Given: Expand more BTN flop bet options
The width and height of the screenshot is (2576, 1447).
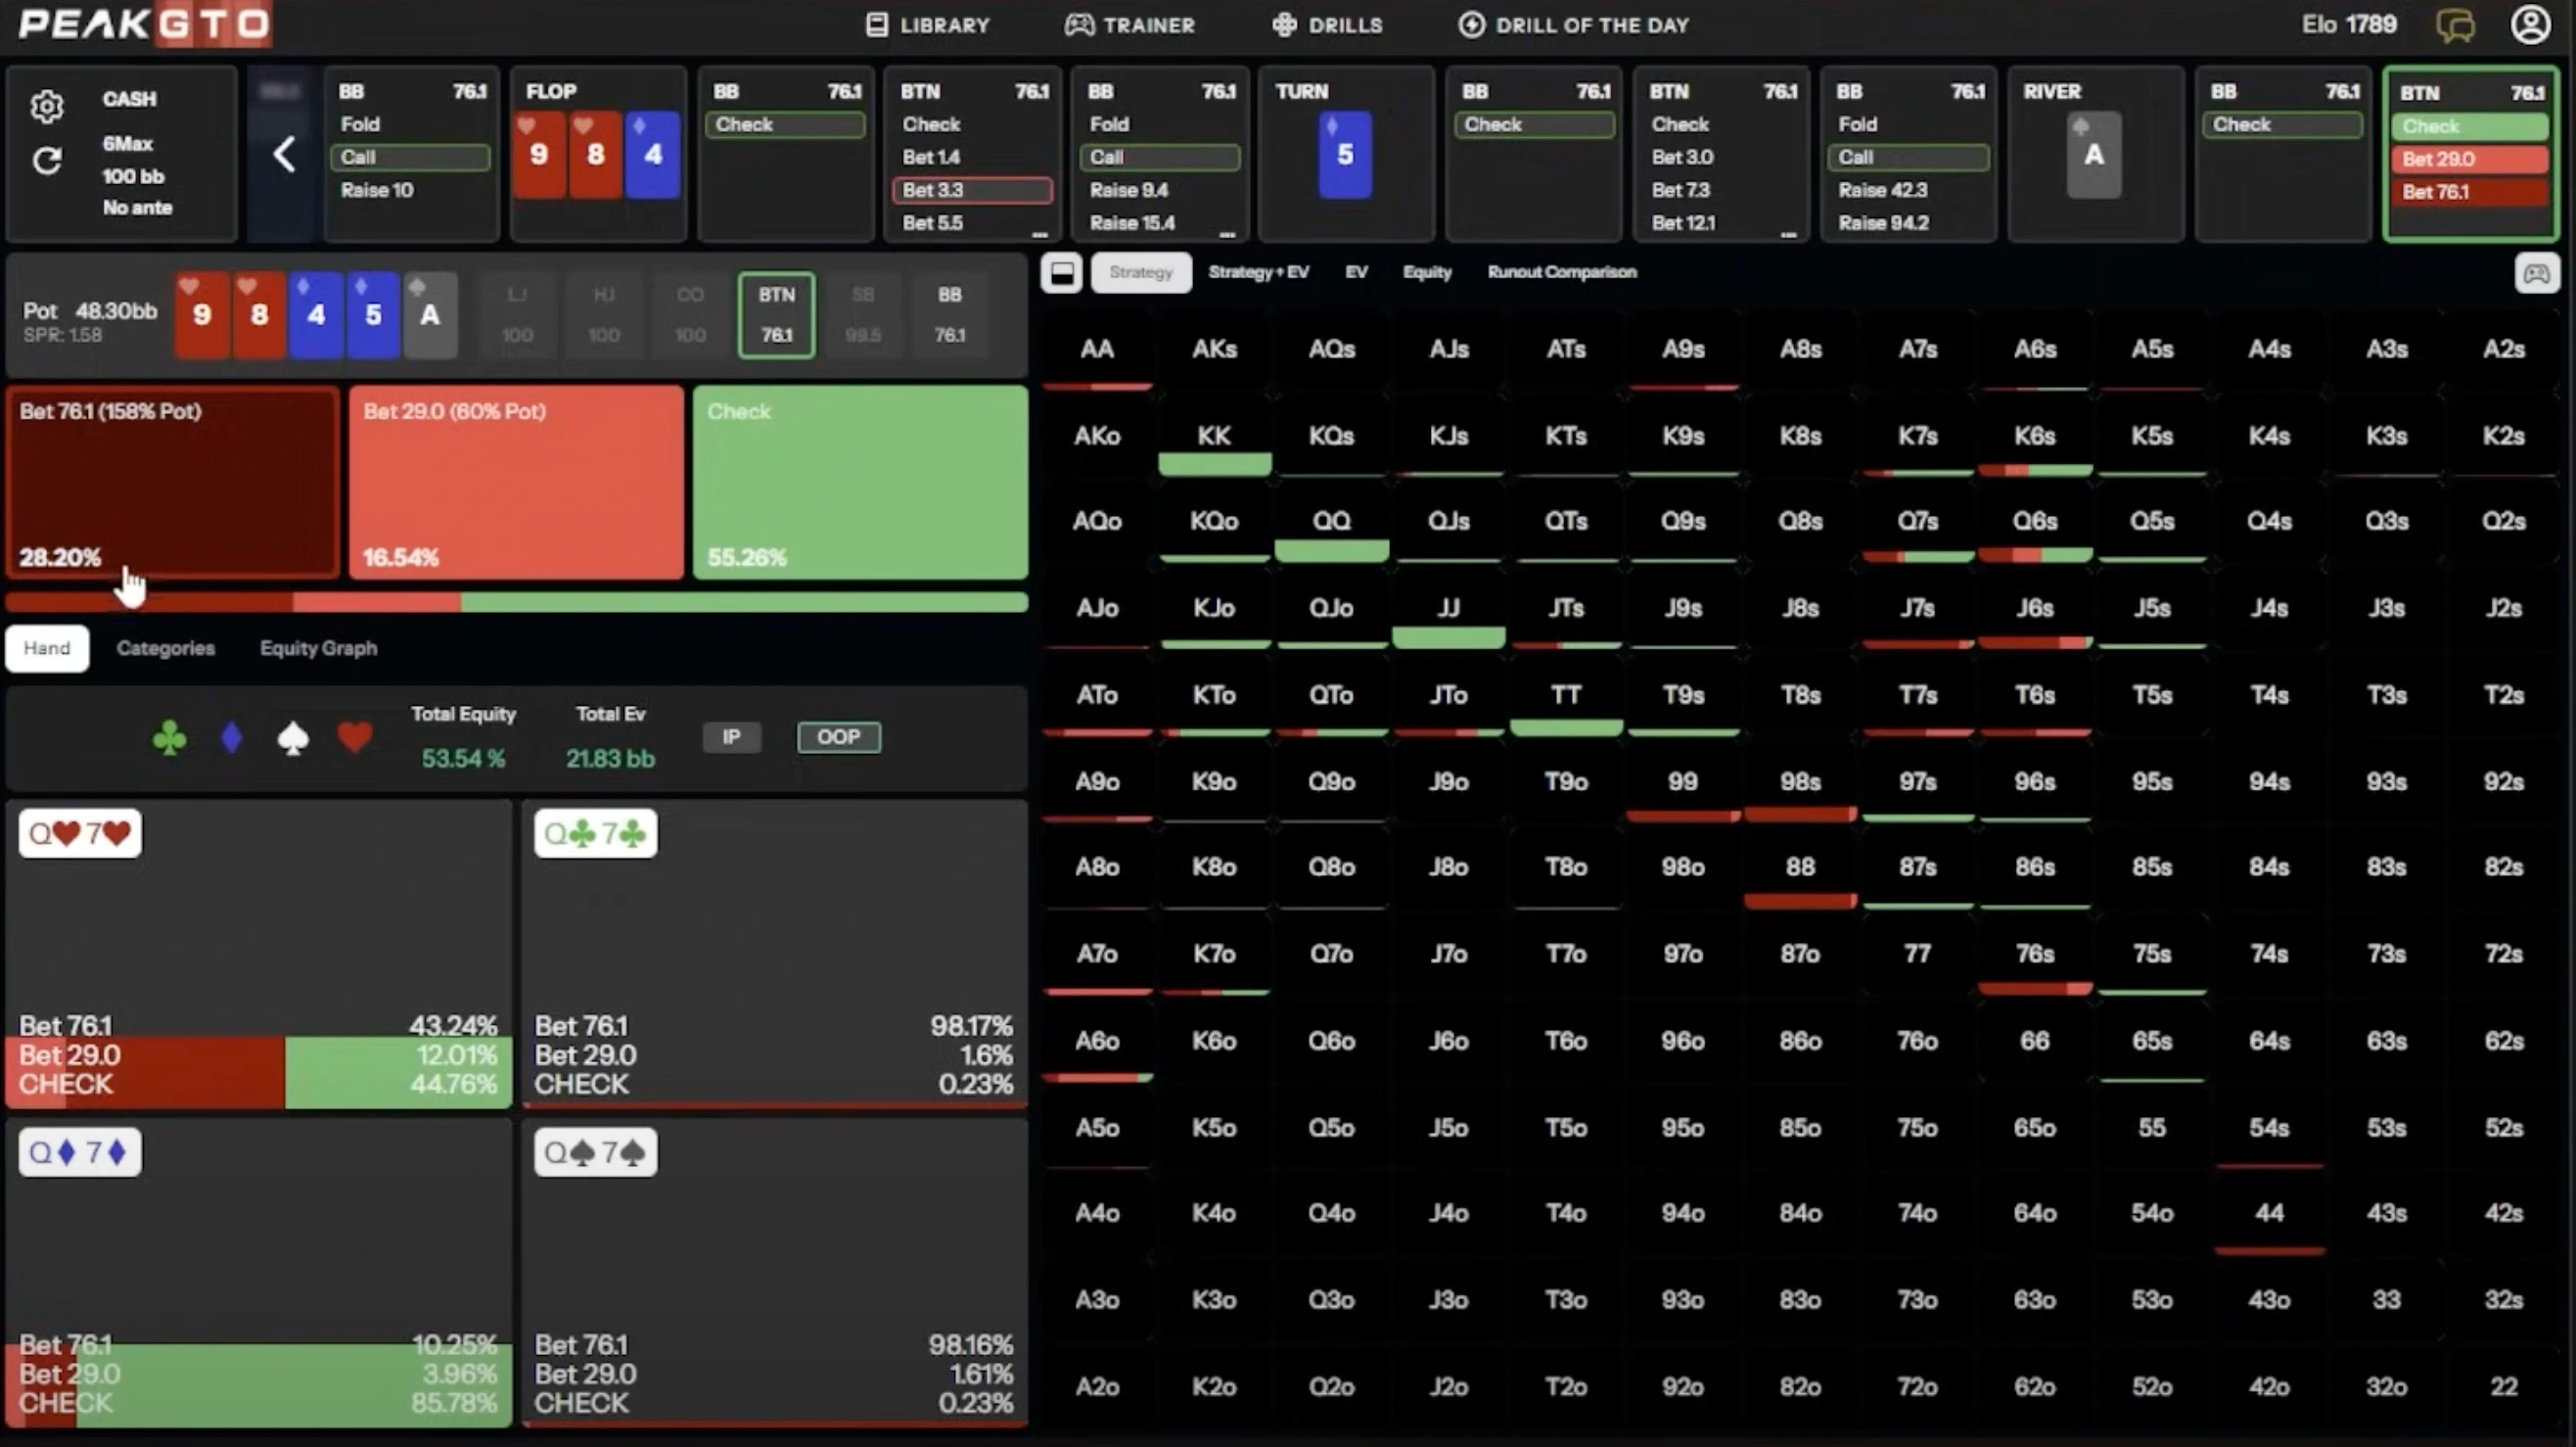Looking at the screenshot, I should click(x=1040, y=234).
